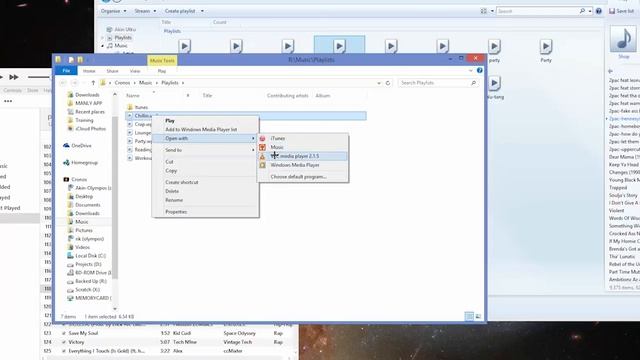Open Music Tools Play ribbon tab
Screen dimensions: 640x360
pos(162,71)
